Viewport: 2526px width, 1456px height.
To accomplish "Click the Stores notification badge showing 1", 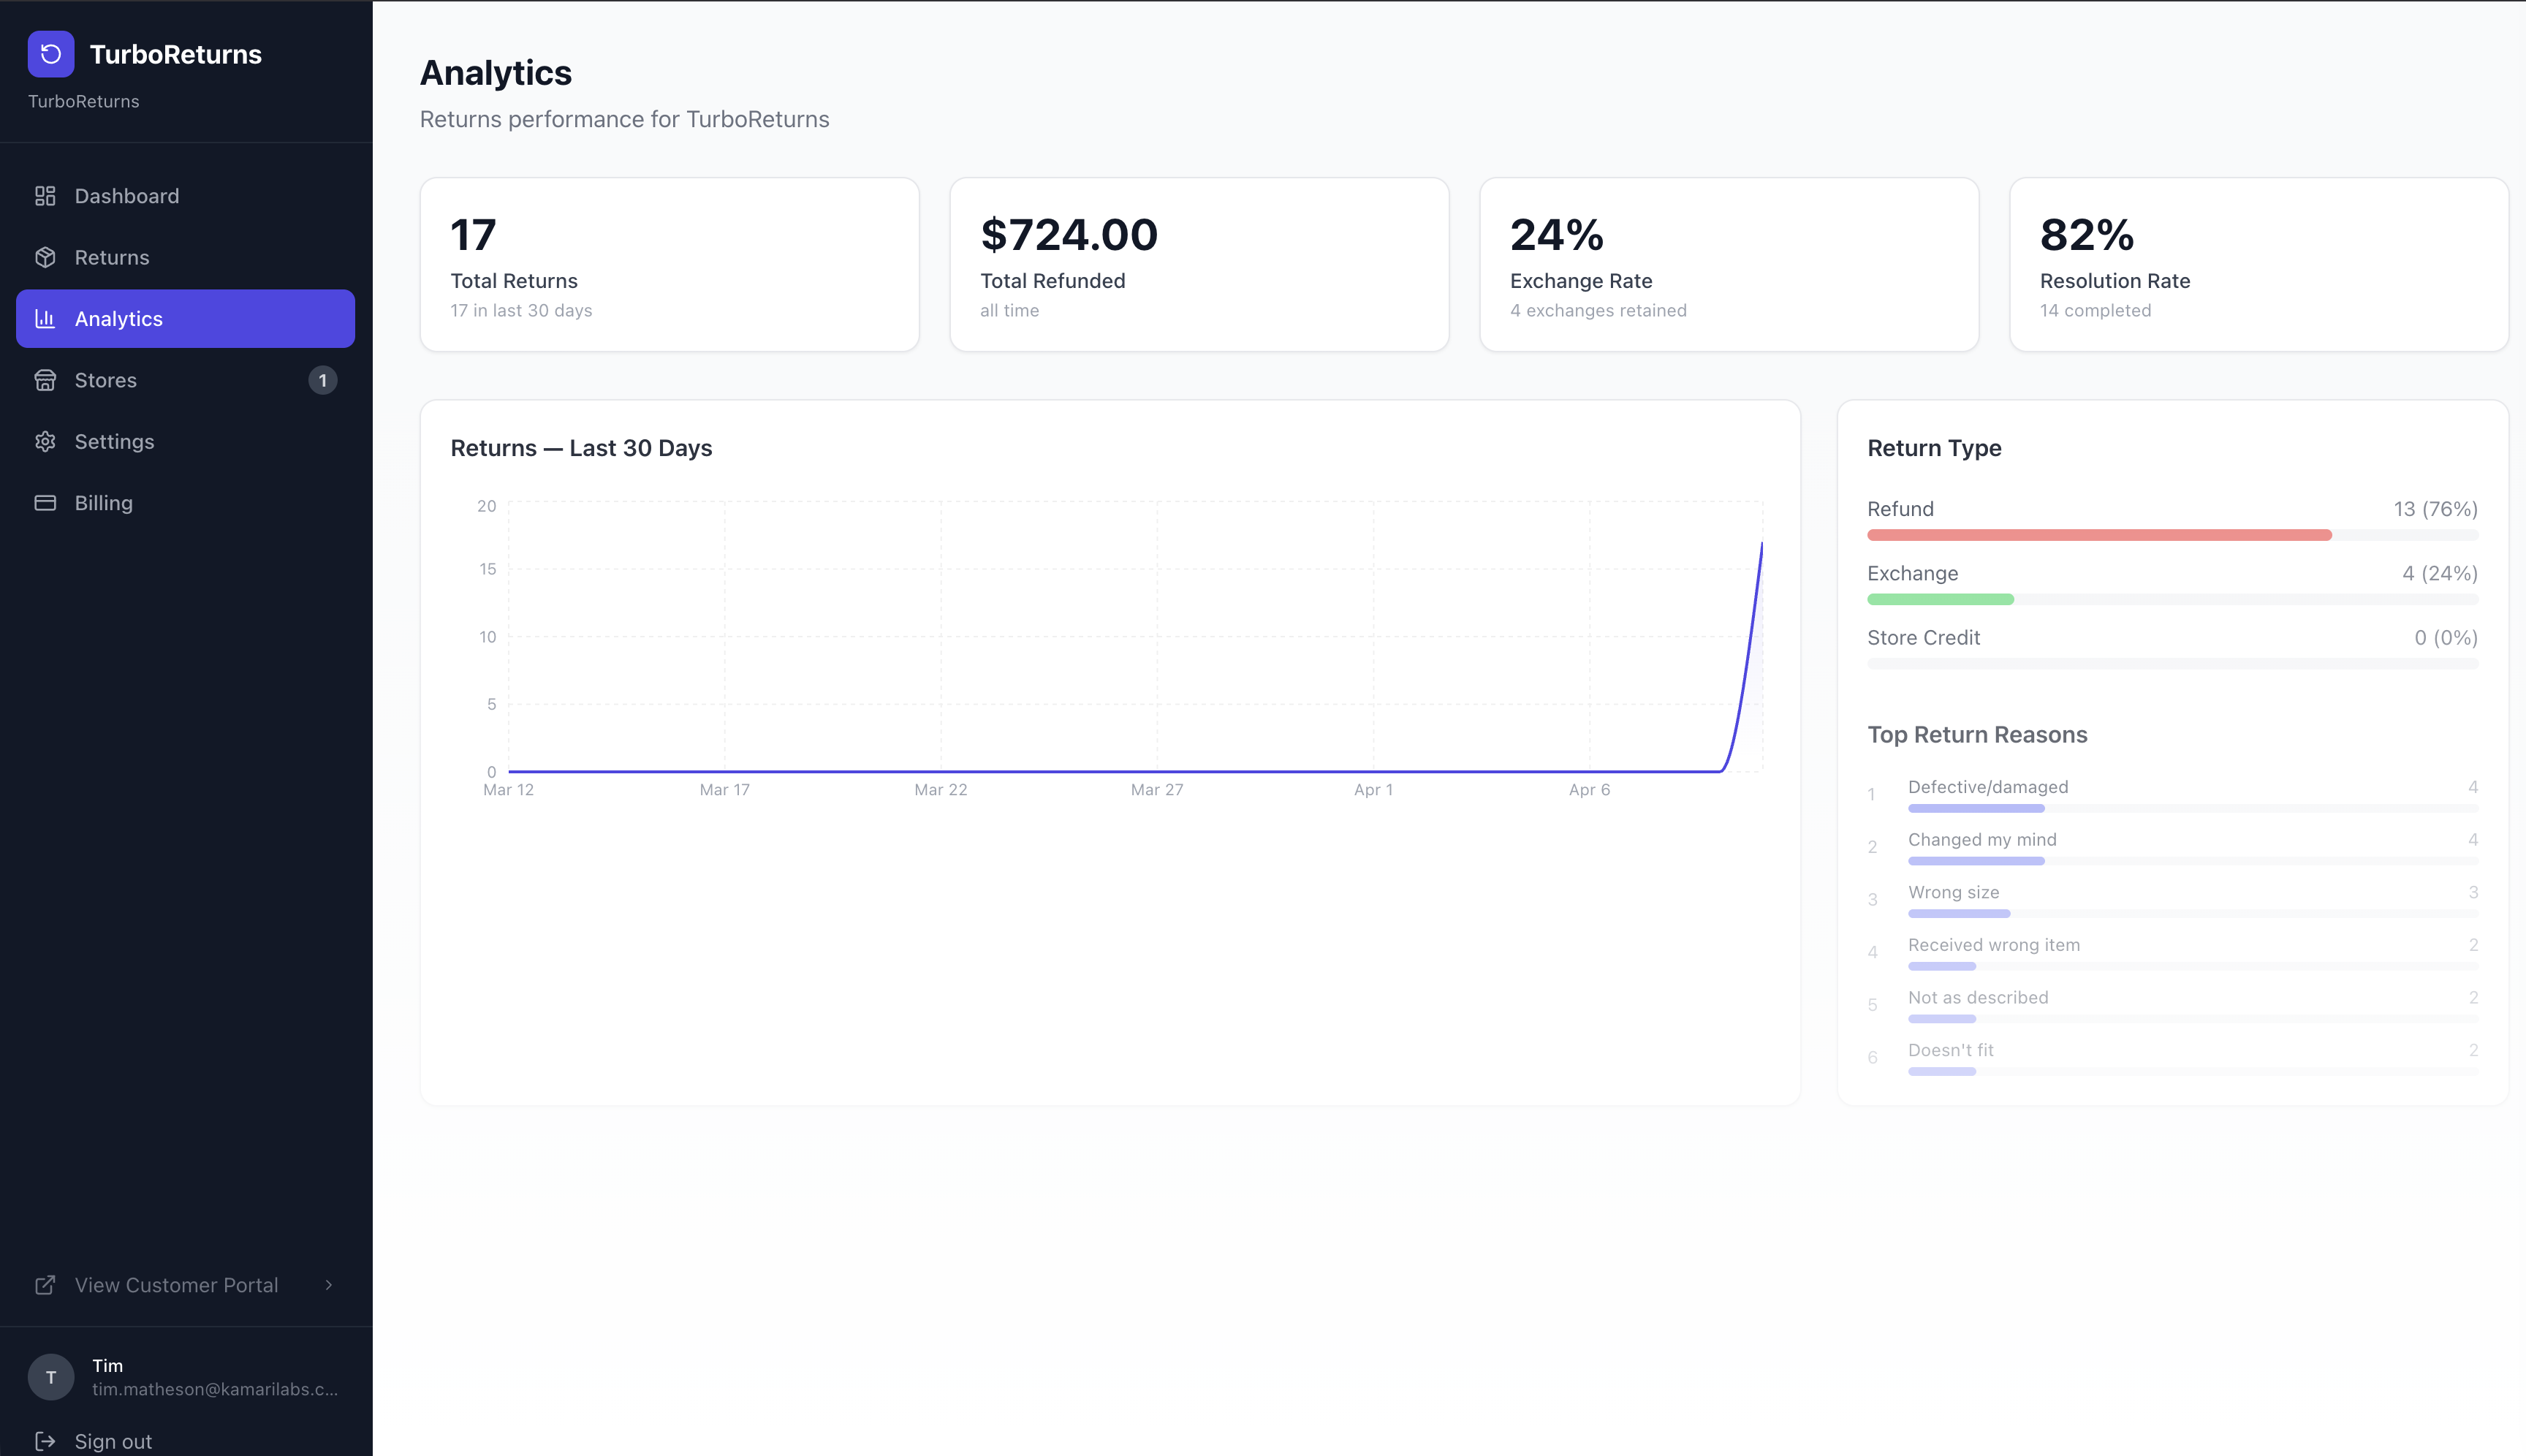I will 322,380.
